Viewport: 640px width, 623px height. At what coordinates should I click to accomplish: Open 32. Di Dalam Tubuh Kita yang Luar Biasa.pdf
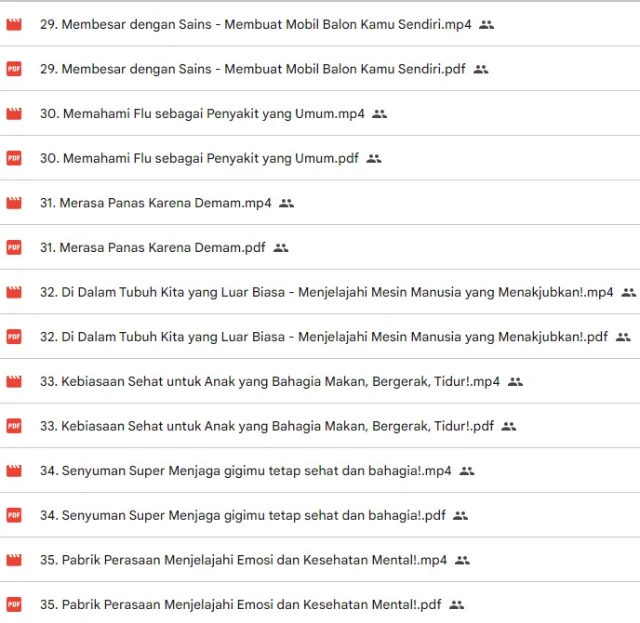tap(323, 337)
